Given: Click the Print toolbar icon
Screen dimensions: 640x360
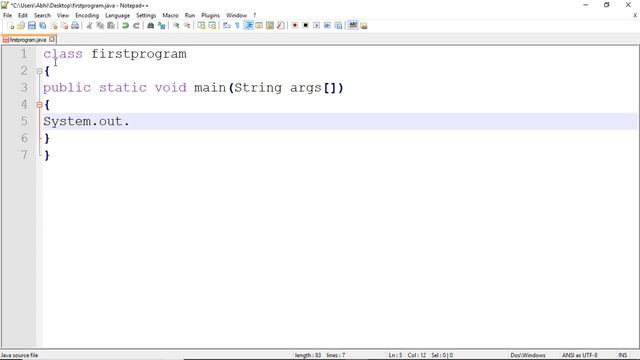Looking at the screenshot, I should pyautogui.click(x=75, y=26).
